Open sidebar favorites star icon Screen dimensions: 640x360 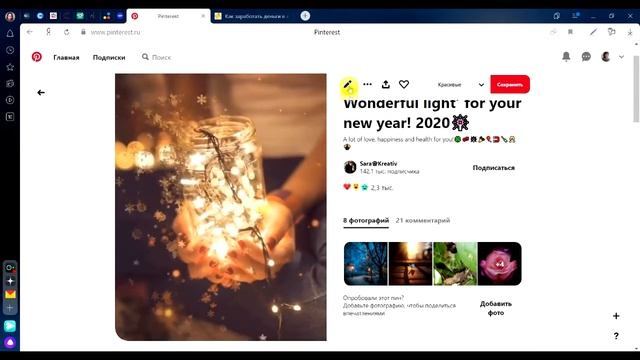click(x=10, y=67)
